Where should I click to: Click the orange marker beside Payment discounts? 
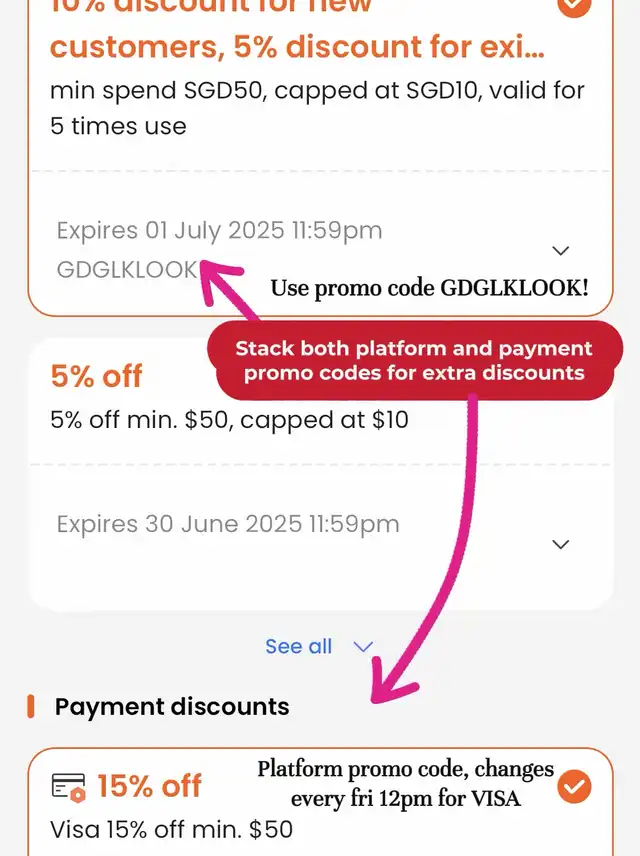coord(31,707)
